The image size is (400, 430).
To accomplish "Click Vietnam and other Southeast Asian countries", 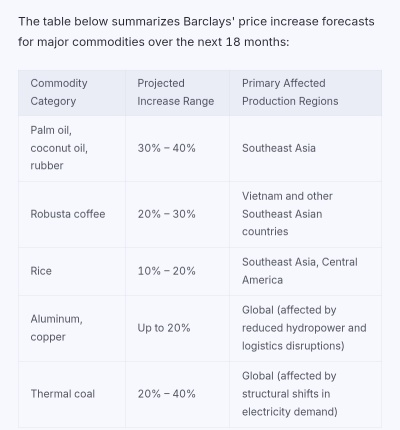I will click(x=287, y=214).
